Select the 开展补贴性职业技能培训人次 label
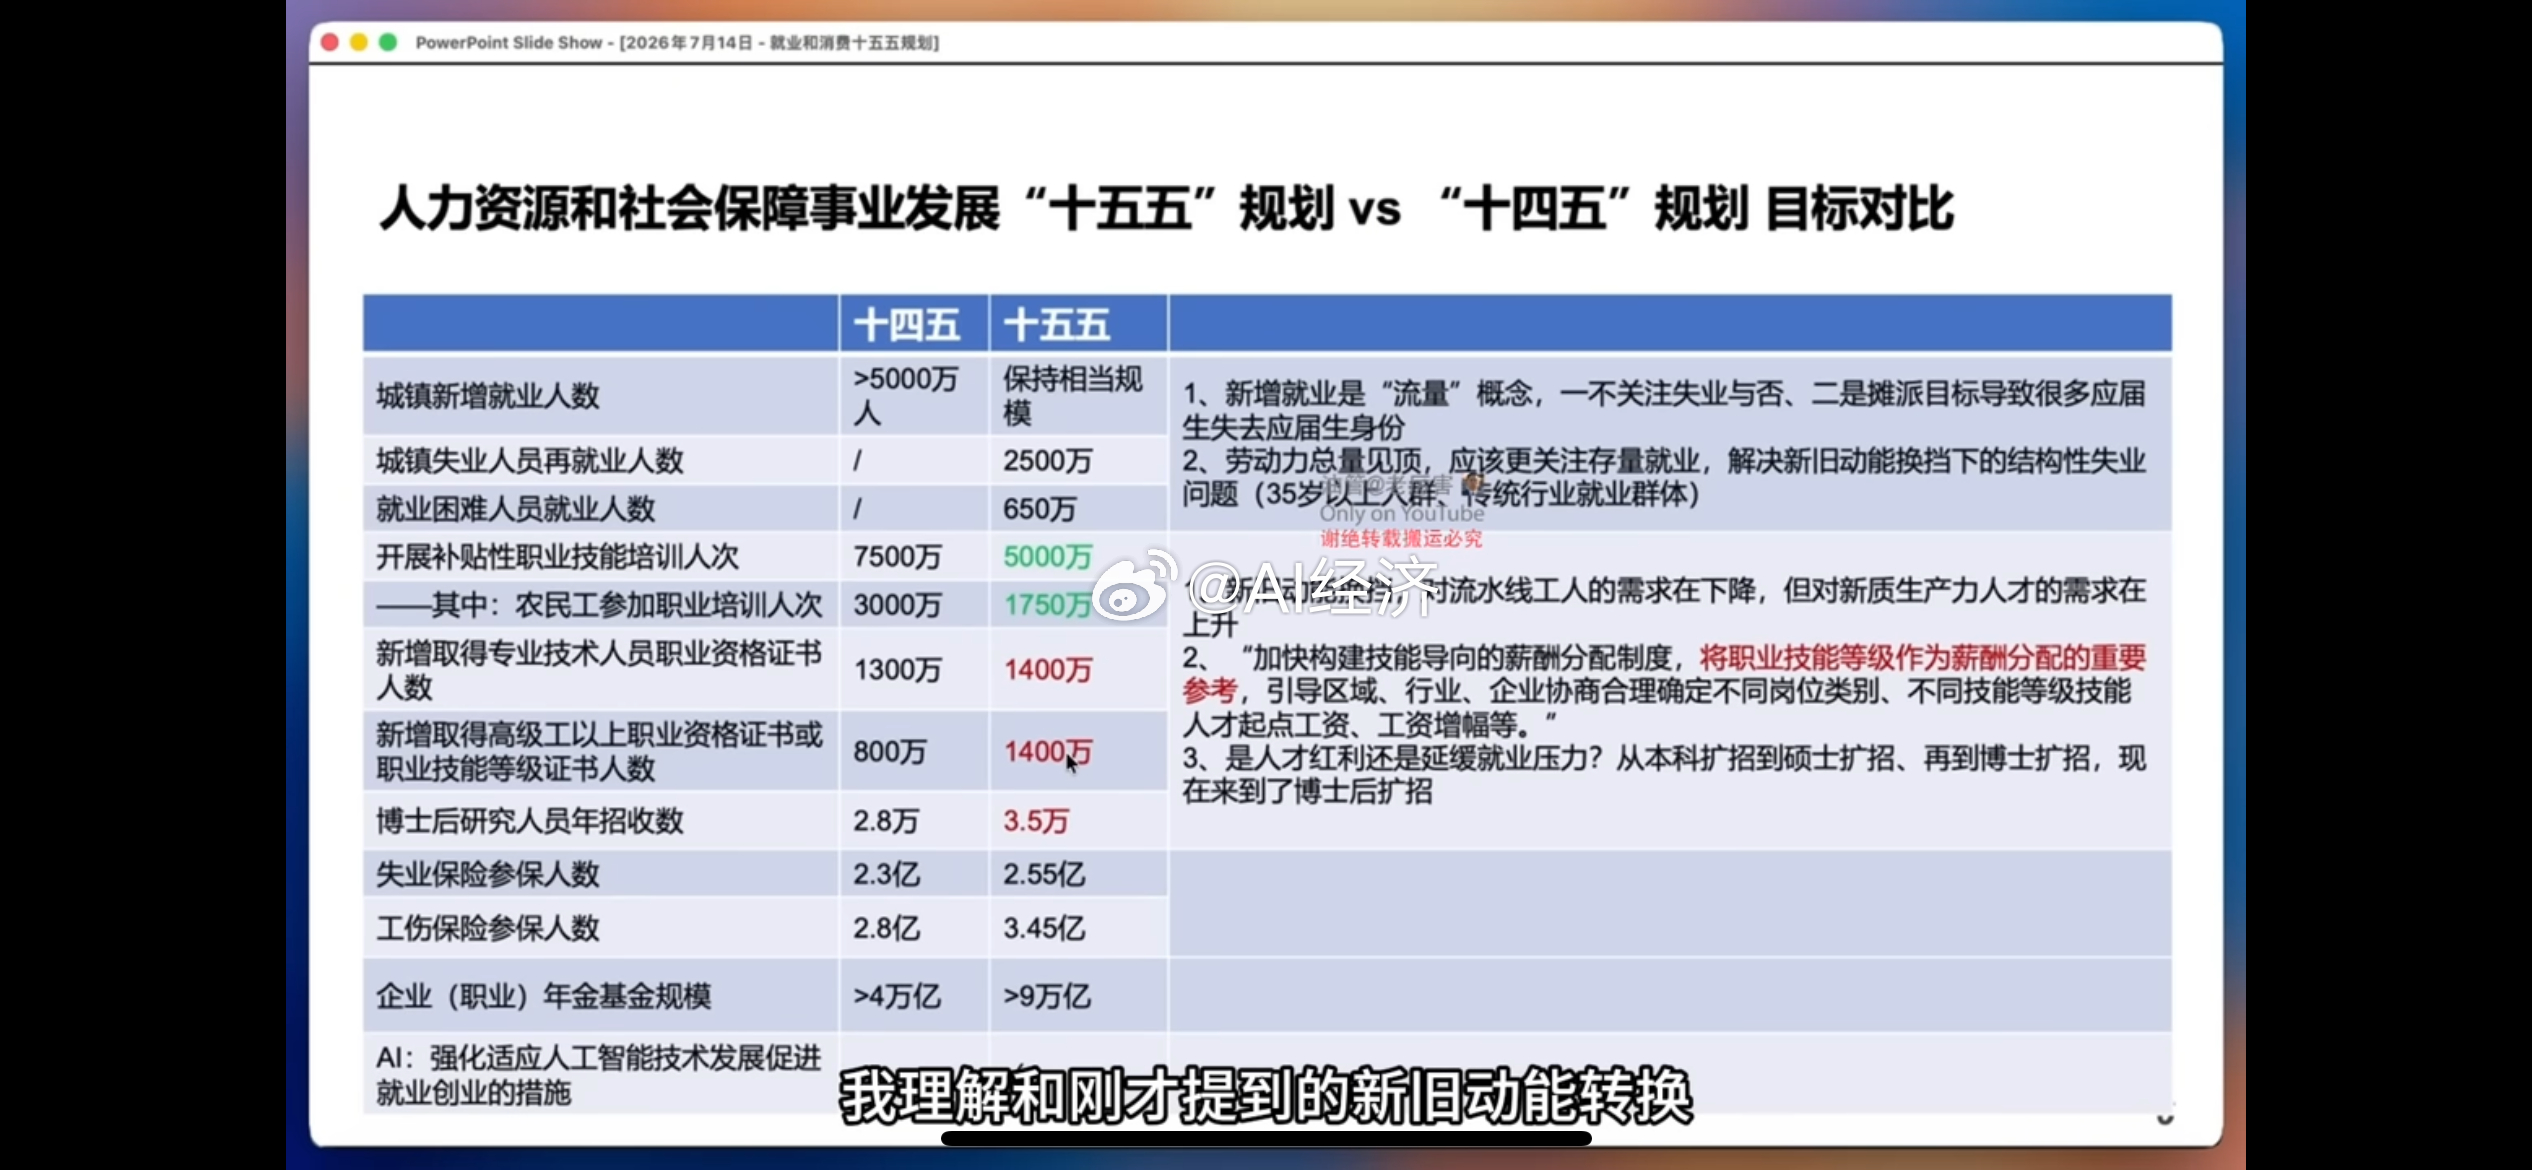Image resolution: width=2532 pixels, height=1170 pixels. coord(558,557)
